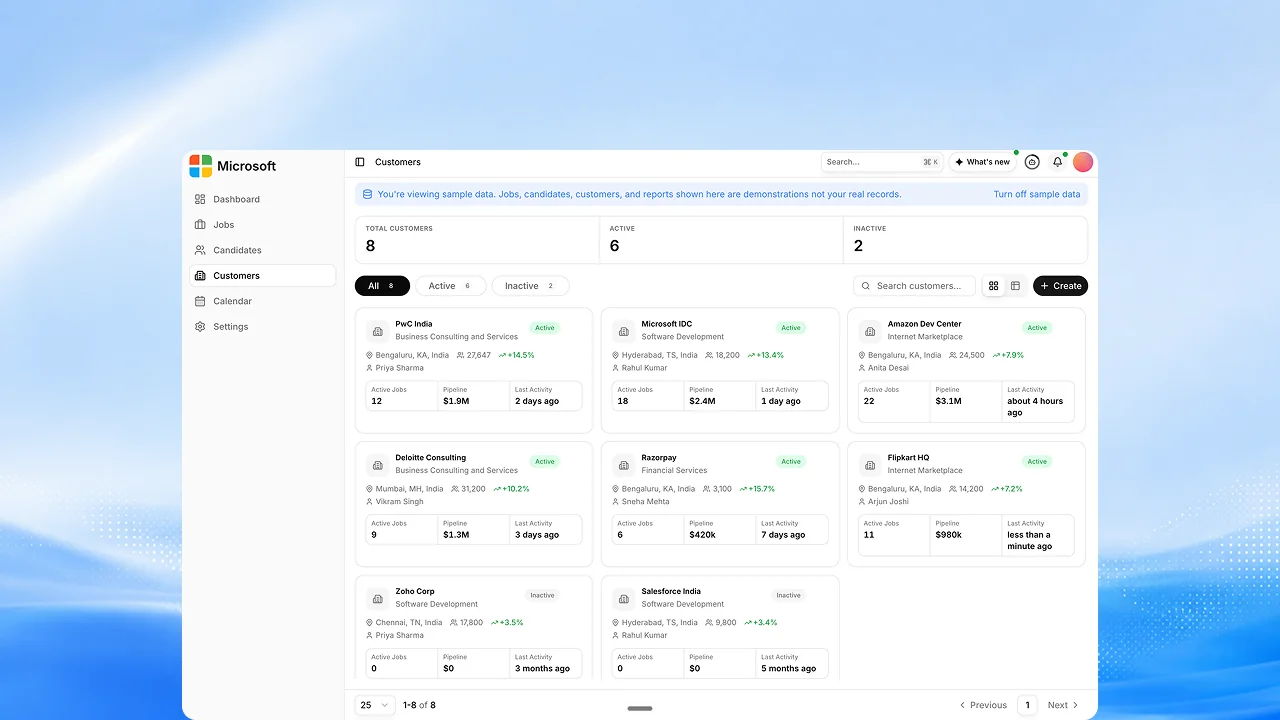This screenshot has height=720, width=1280.
Task: Click the Settings gear icon
Action: click(x=200, y=327)
